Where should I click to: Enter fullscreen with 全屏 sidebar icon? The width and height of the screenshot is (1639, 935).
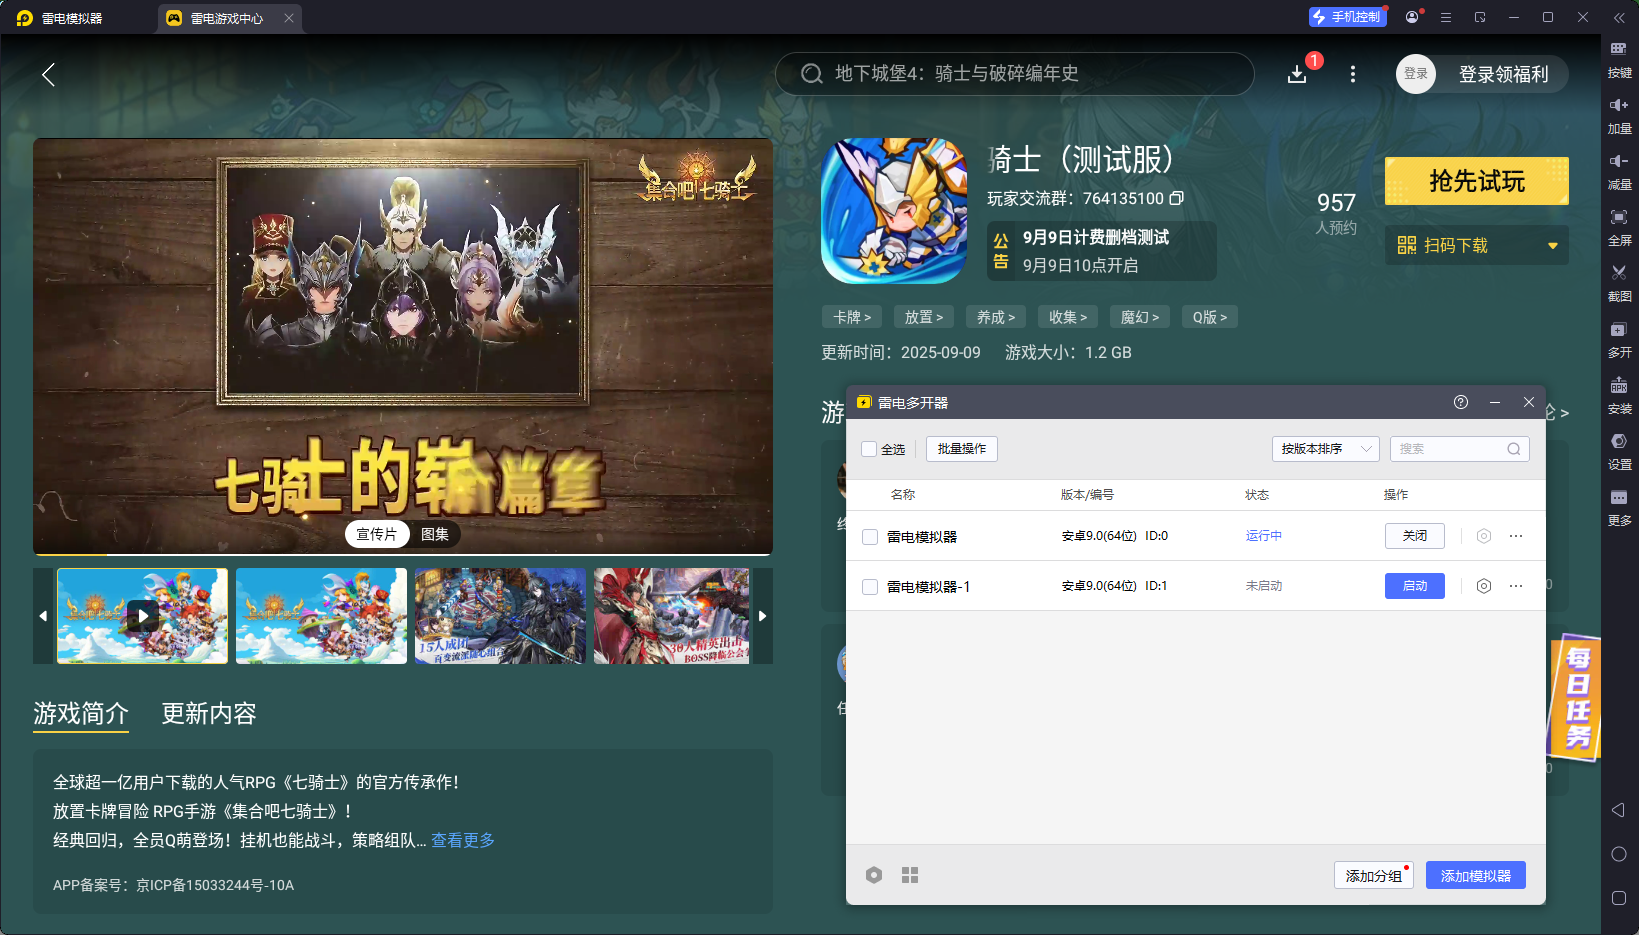coord(1619,226)
